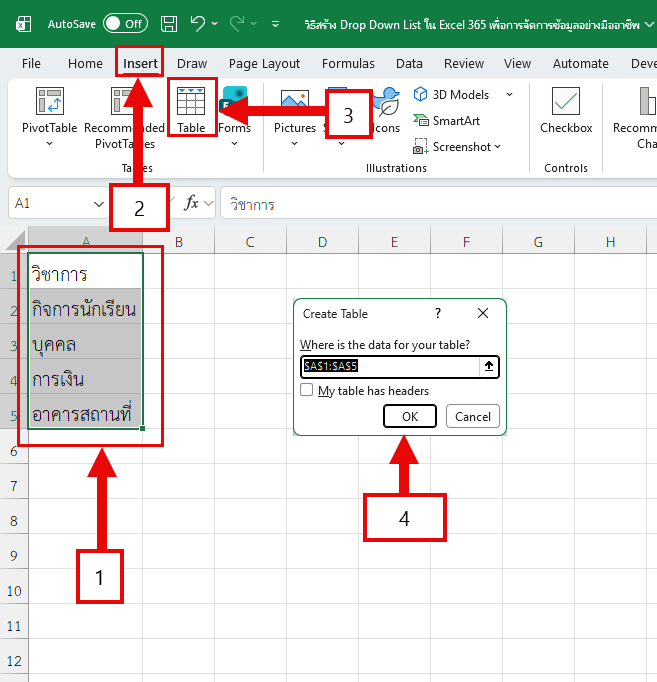Viewport: 657px width, 682px height.
Task: Click Cancel in Create Table dialog
Action: pyautogui.click(x=473, y=416)
